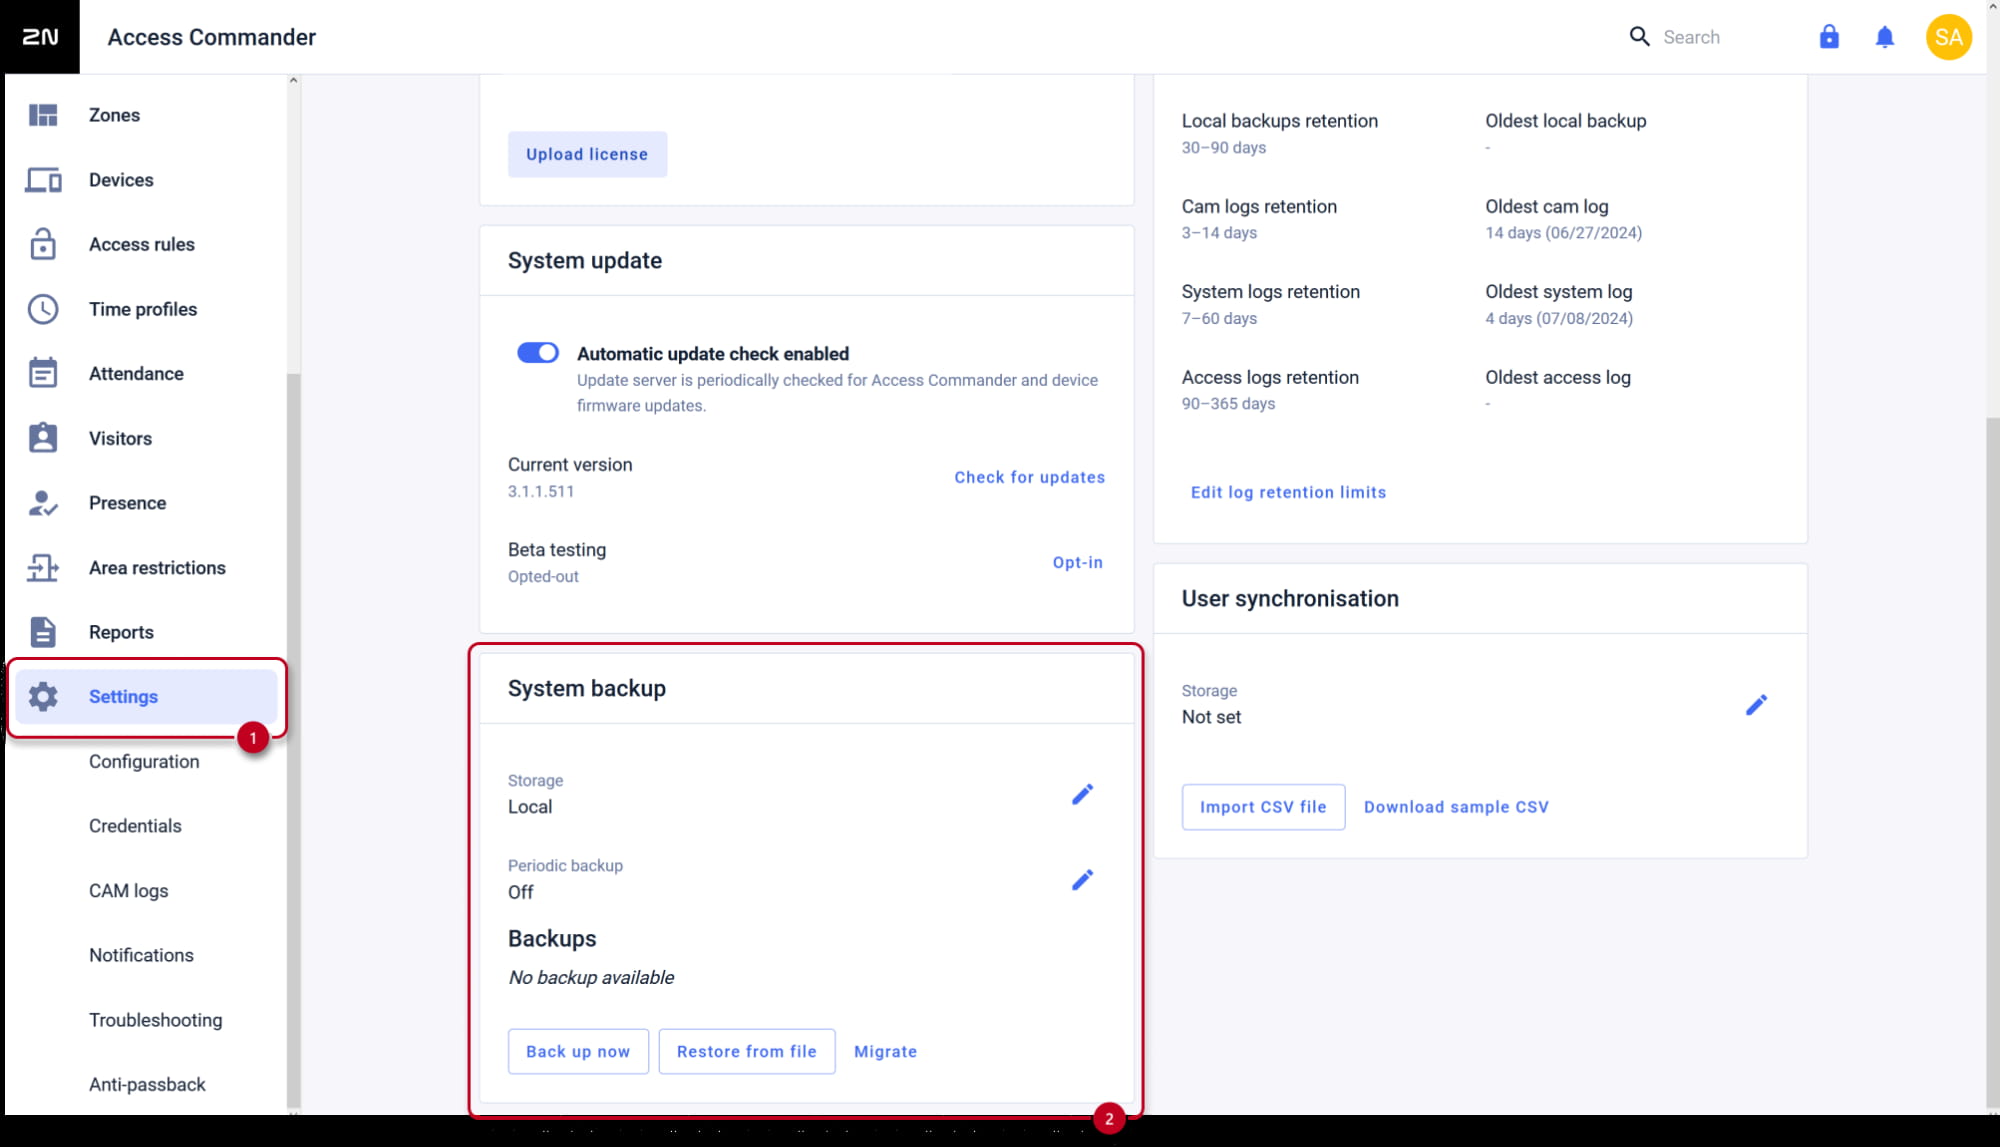This screenshot has width=2000, height=1147.
Task: Edit Periodic backup with pencil icon
Action: tap(1082, 880)
